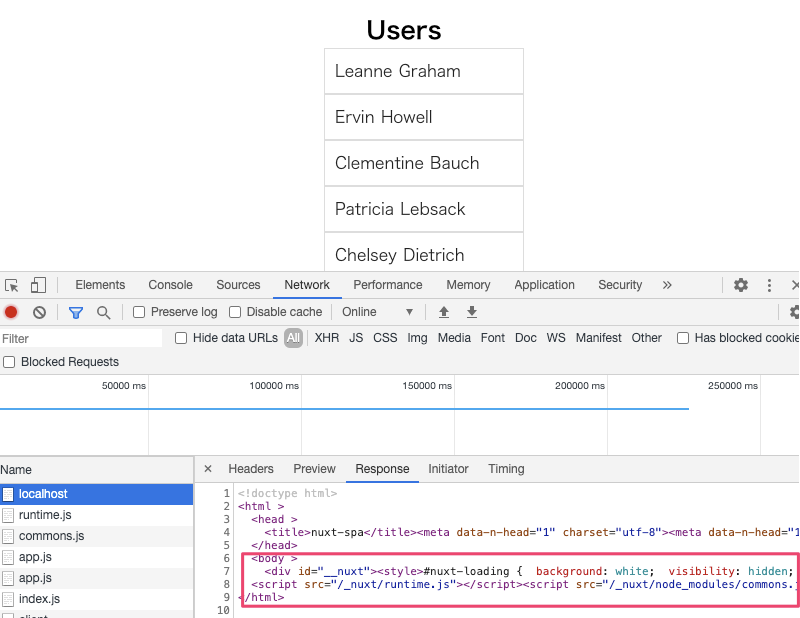This screenshot has height=618, width=800.
Task: Check the Hide data URLs option
Action: click(181, 338)
